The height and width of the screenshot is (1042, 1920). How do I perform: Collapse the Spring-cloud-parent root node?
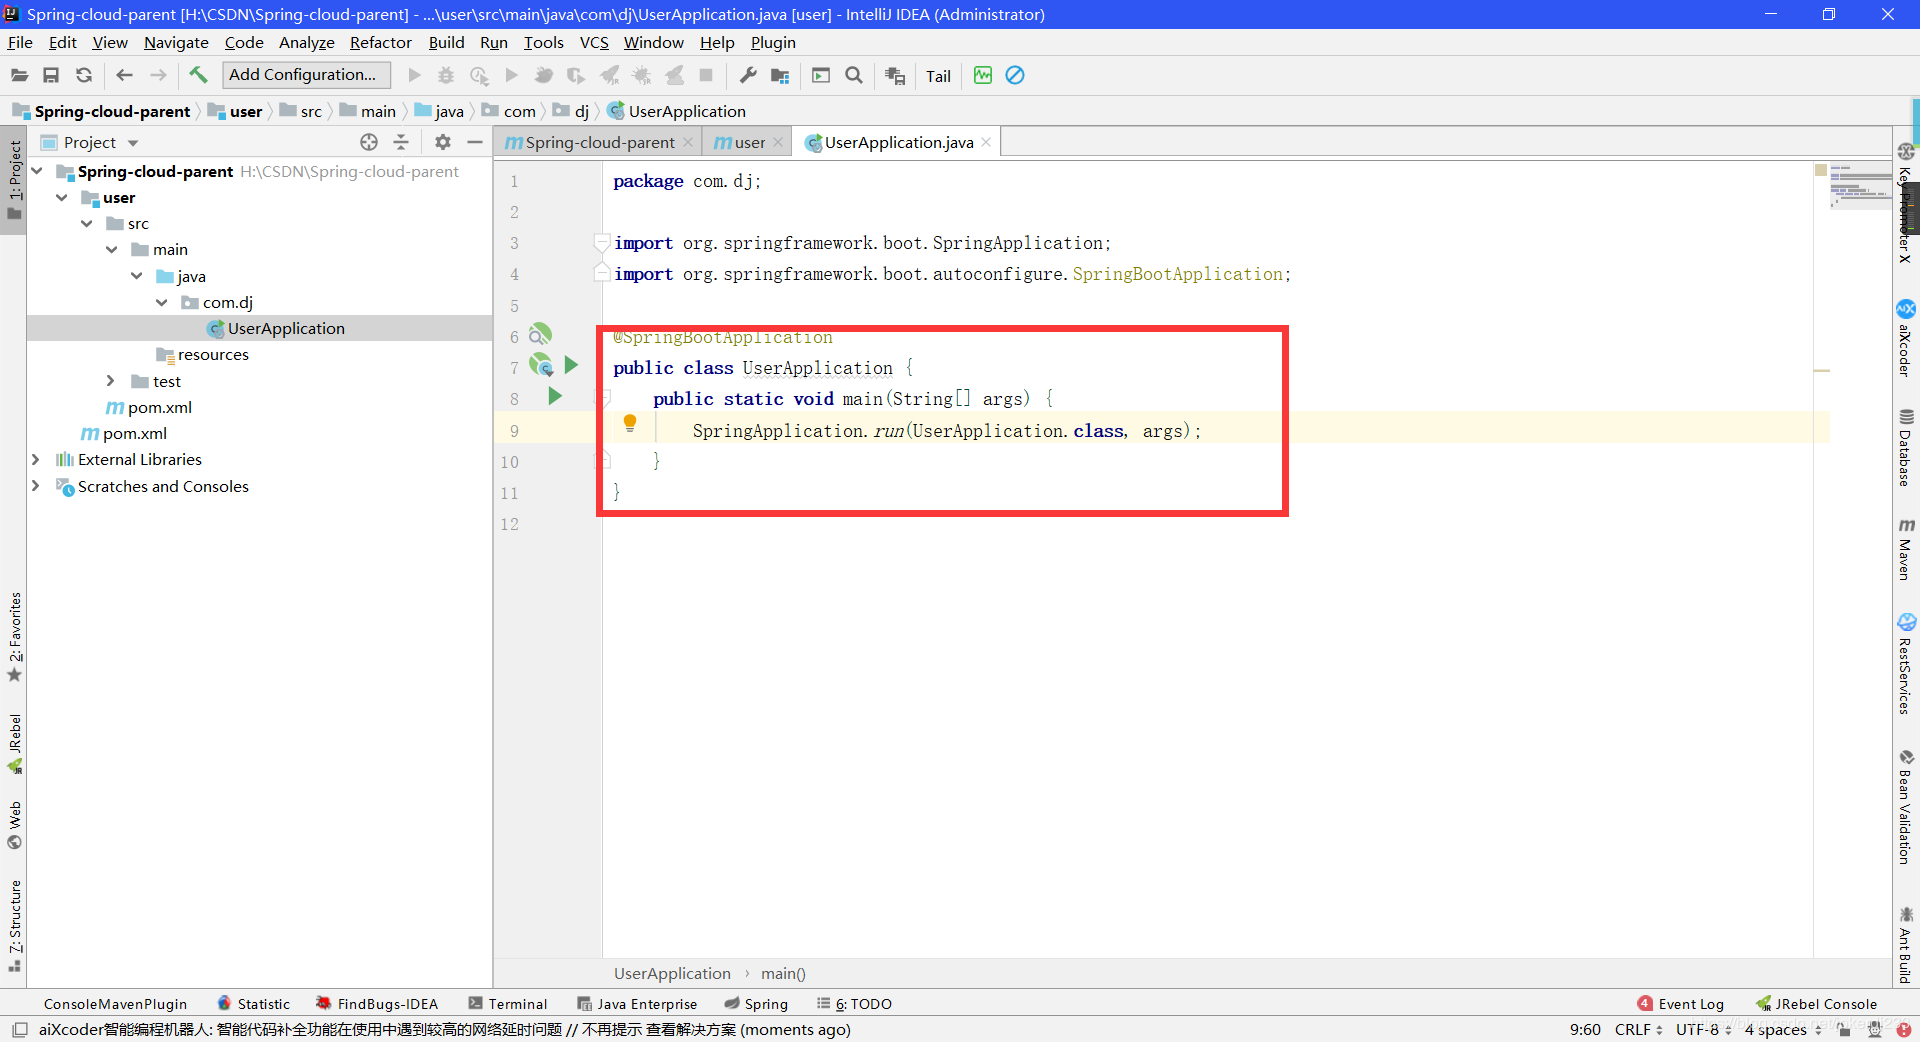pos(37,171)
